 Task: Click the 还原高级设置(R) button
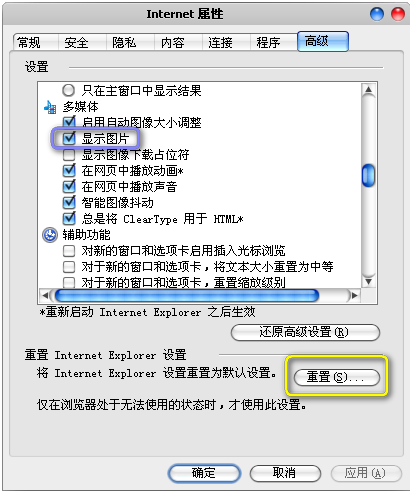tap(305, 332)
